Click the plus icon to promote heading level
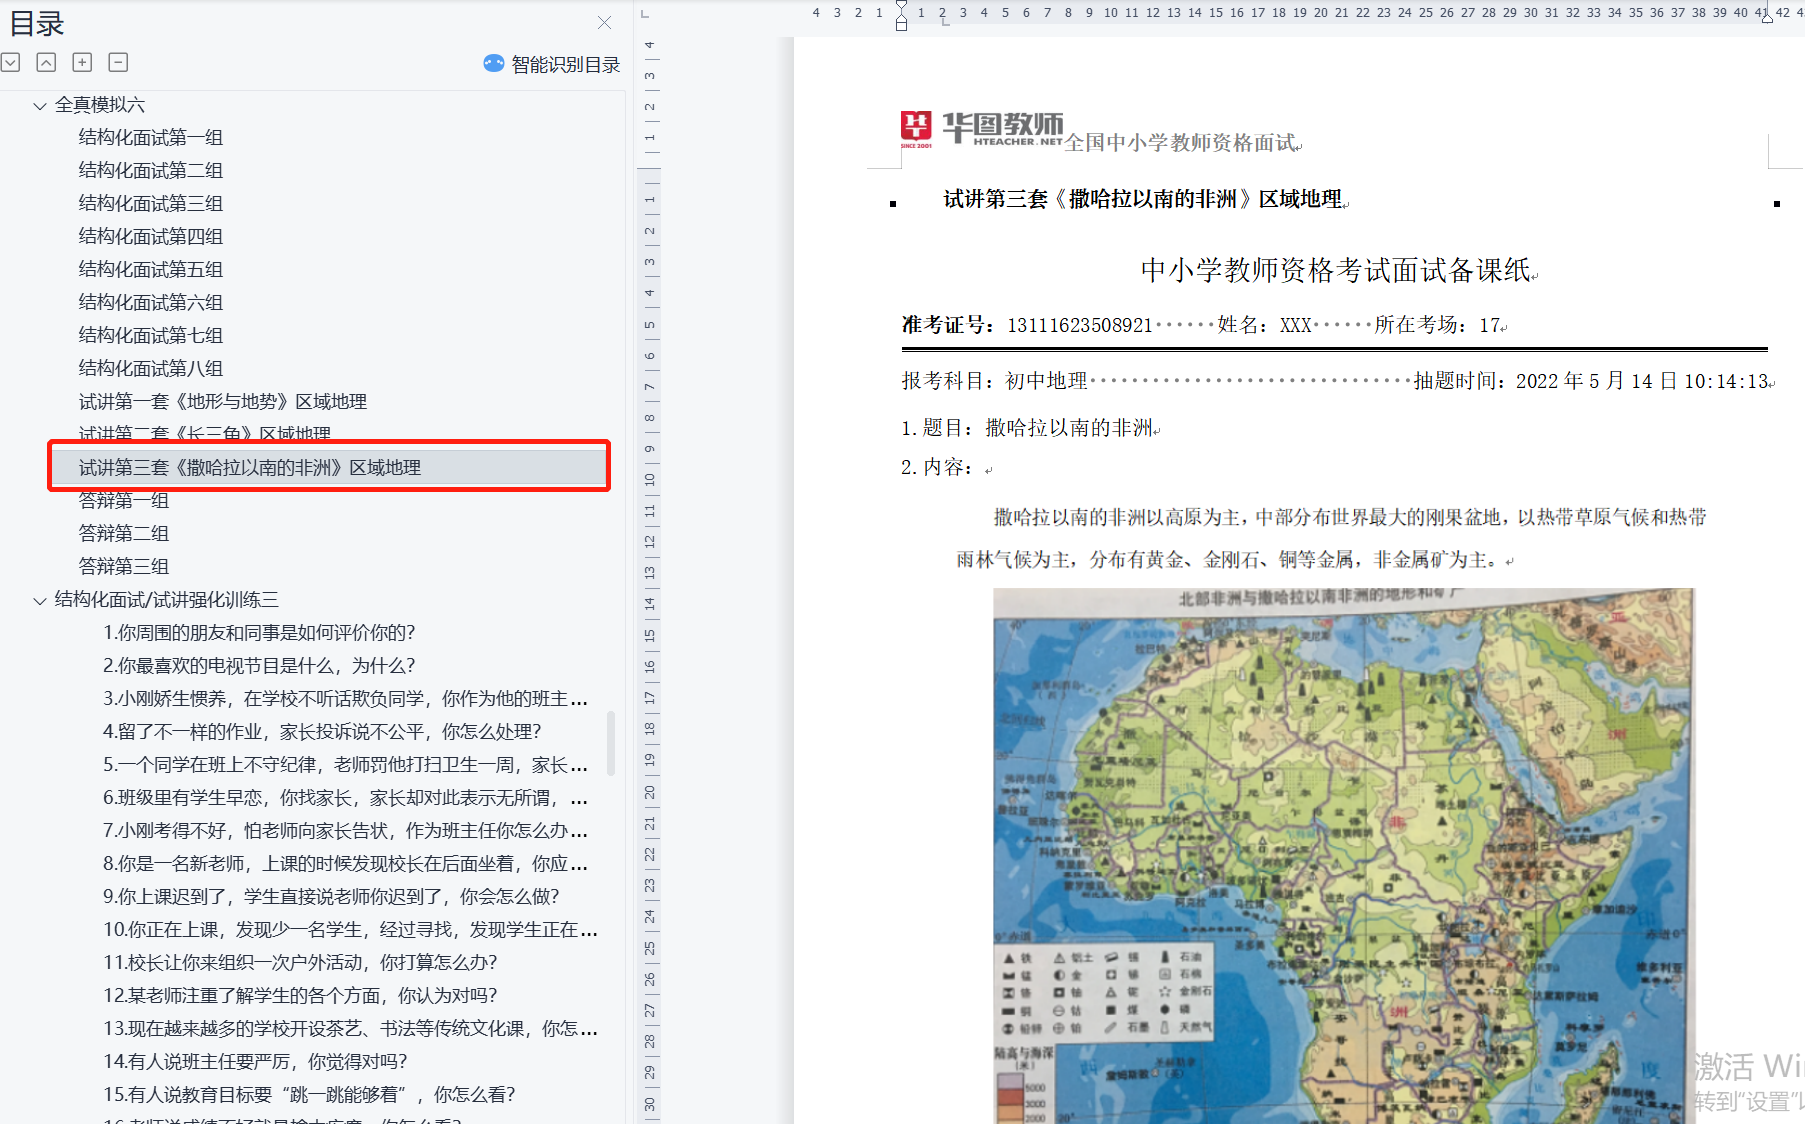 coord(82,63)
